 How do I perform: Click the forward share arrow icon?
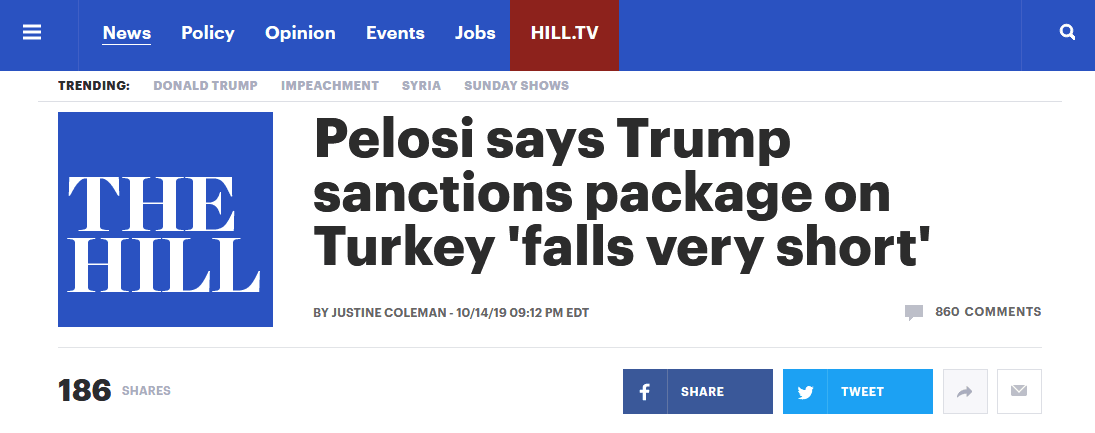(965, 392)
